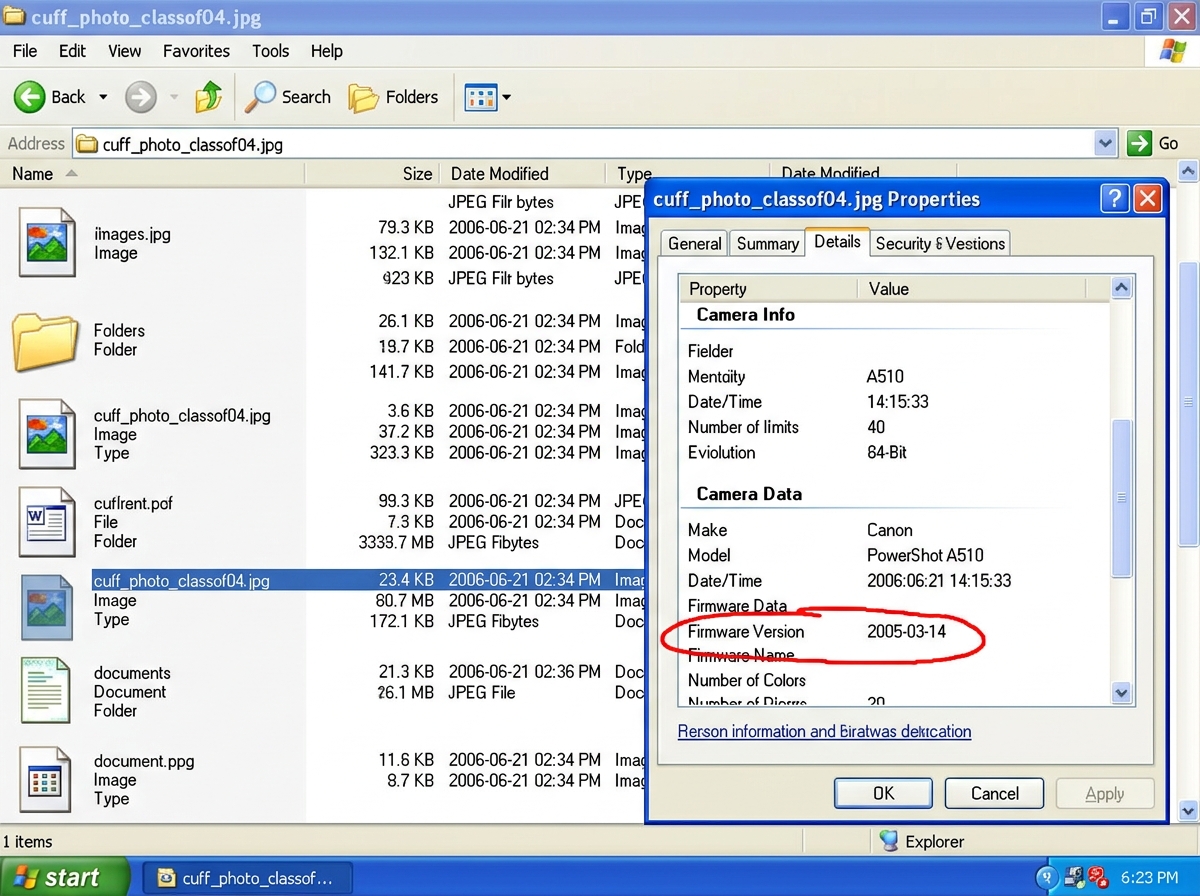Select the Folders folder icon

pyautogui.click(x=45, y=341)
